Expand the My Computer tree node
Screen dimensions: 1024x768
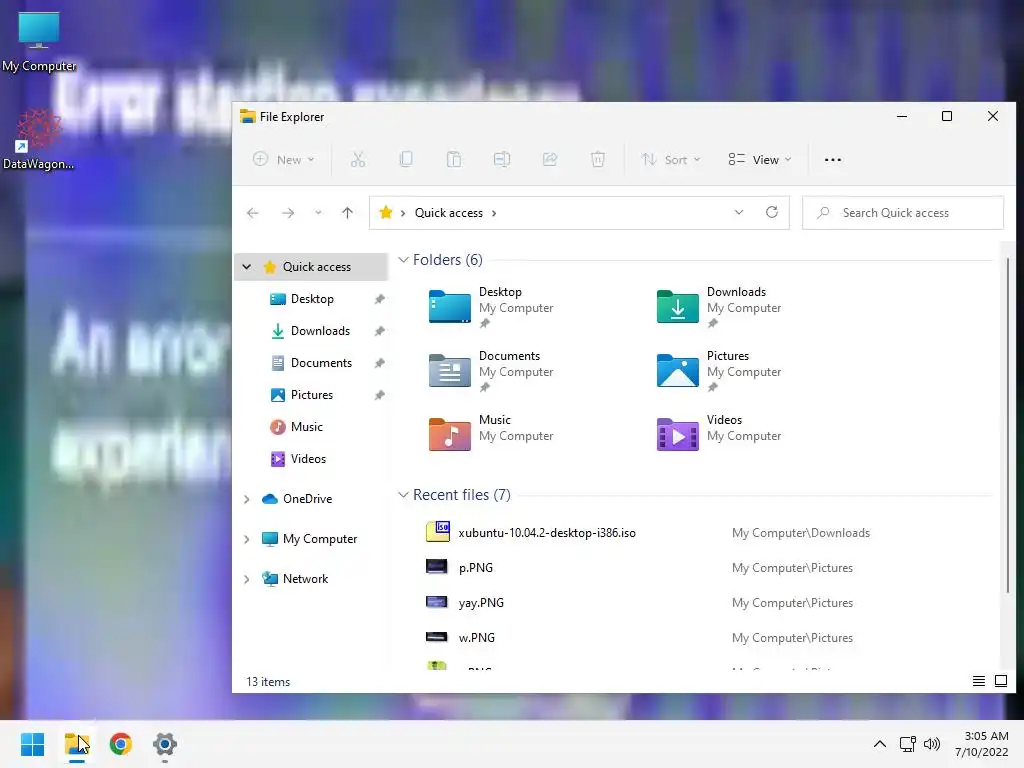(x=247, y=539)
